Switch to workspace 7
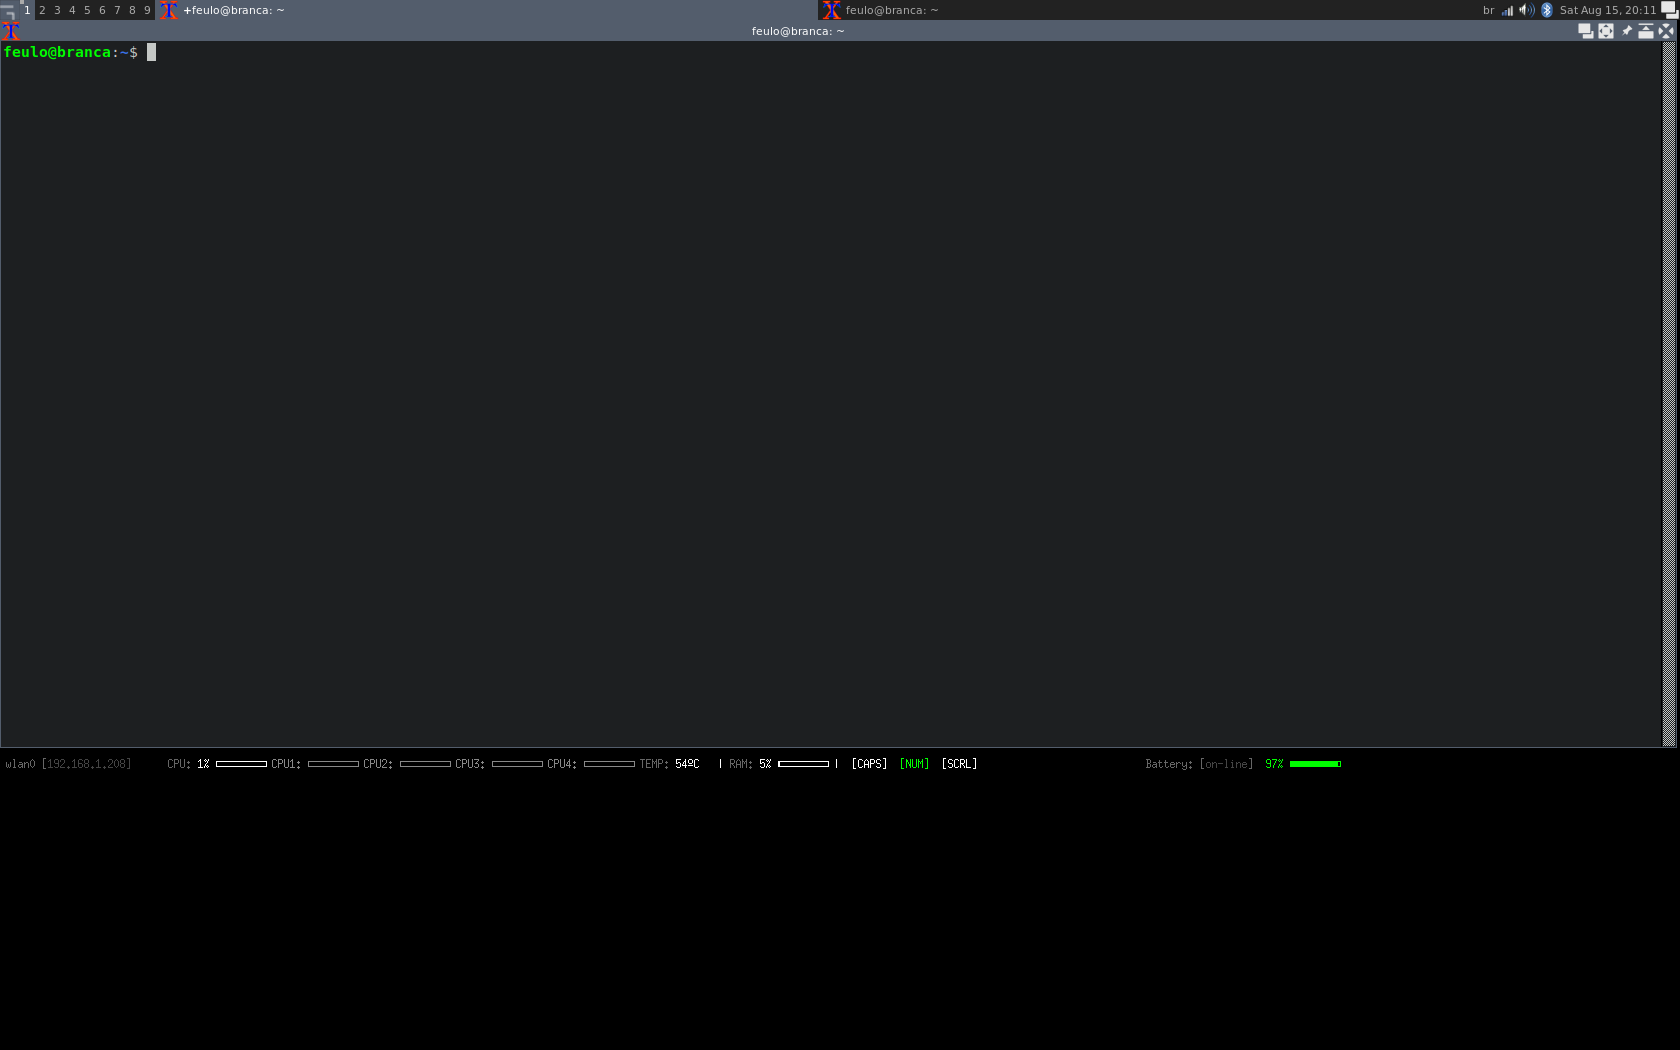Image resolution: width=1680 pixels, height=1050 pixels. 116,9
